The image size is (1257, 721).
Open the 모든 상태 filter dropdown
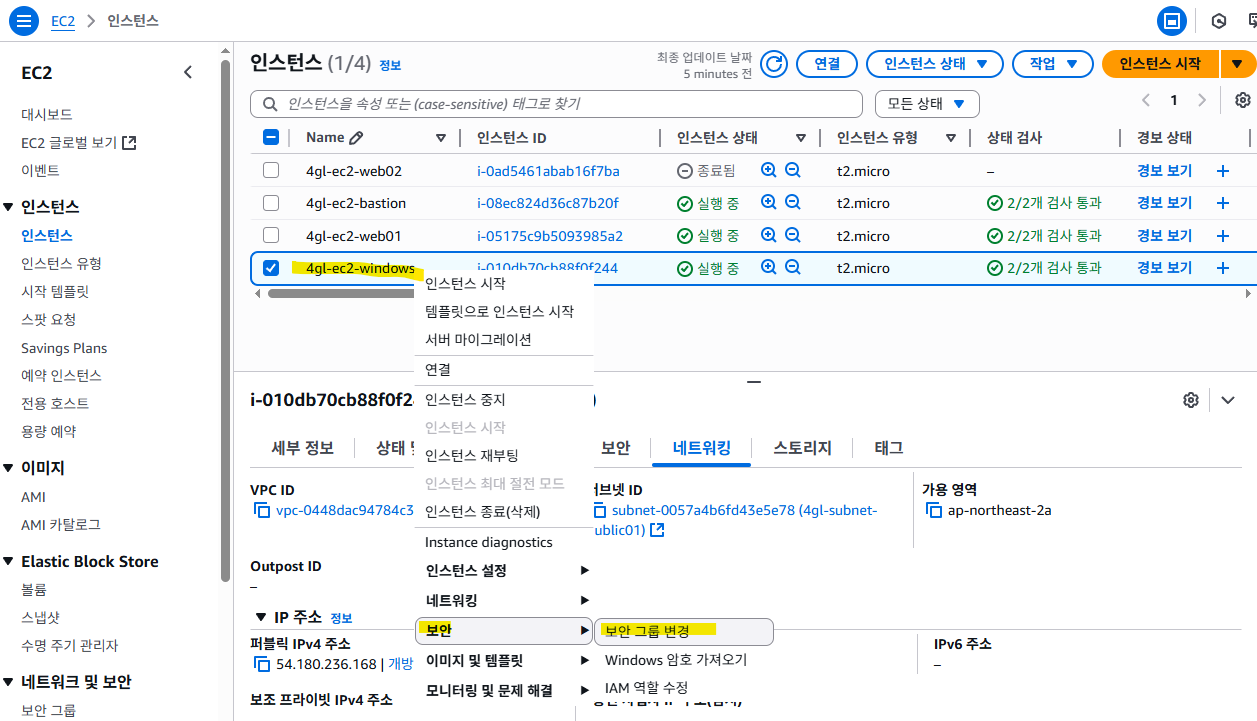point(927,104)
